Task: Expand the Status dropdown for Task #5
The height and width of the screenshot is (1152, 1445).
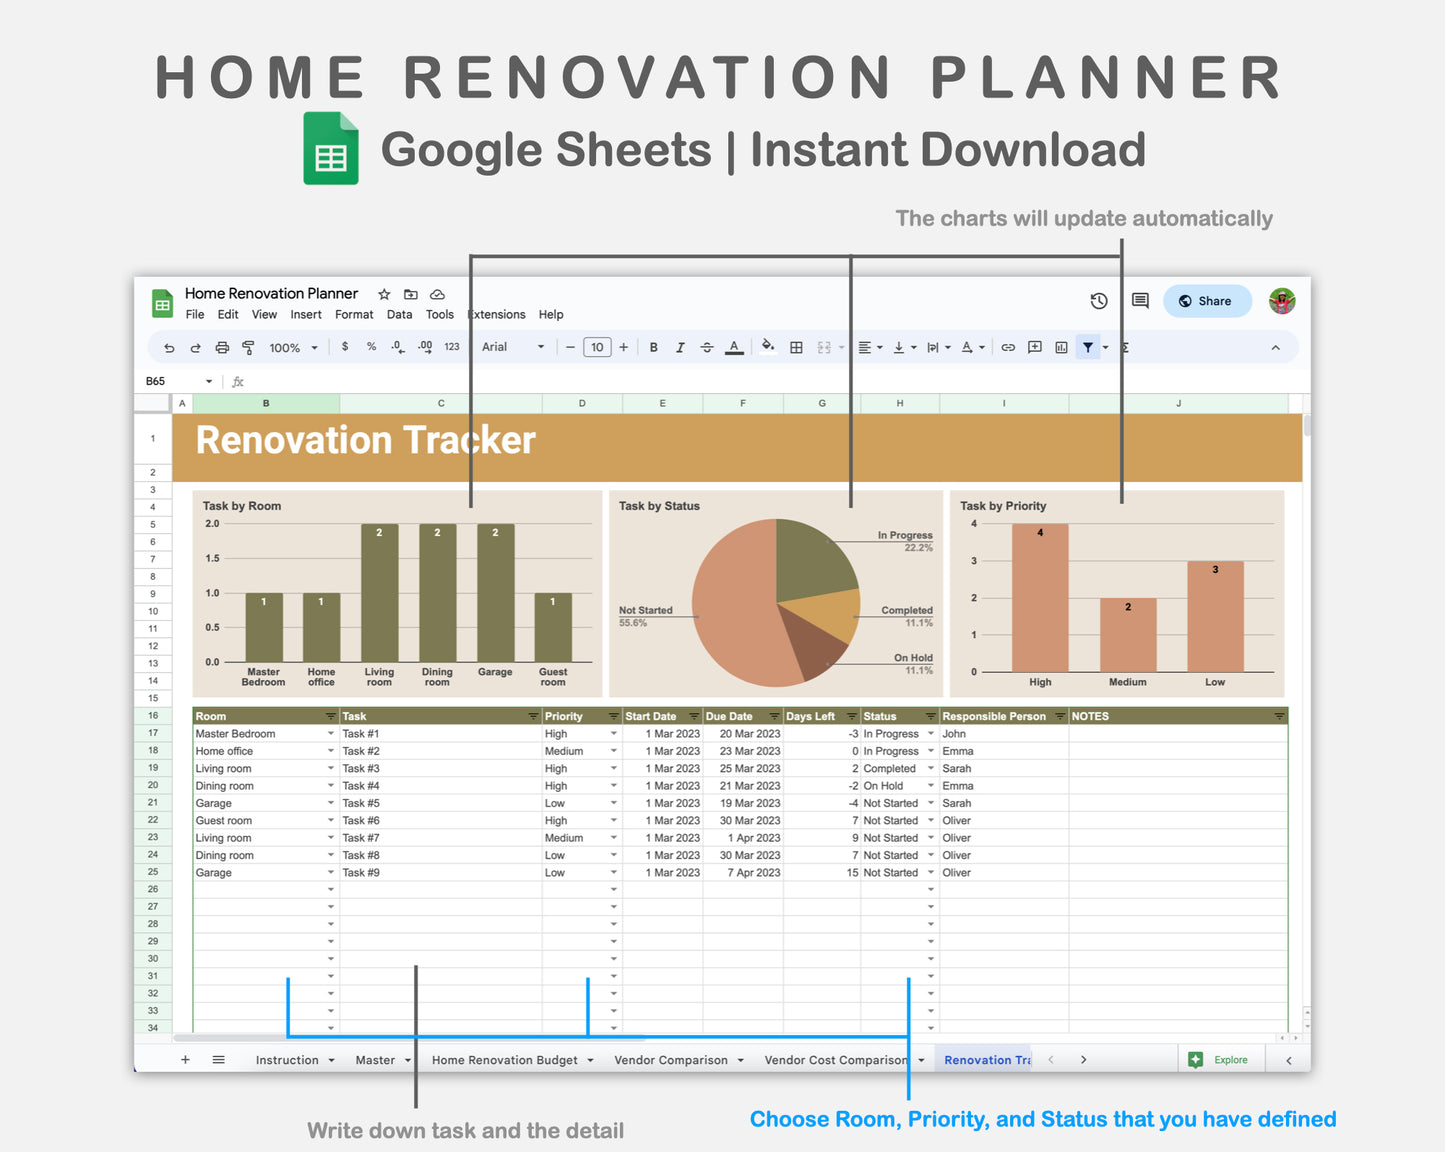Action: pyautogui.click(x=929, y=803)
